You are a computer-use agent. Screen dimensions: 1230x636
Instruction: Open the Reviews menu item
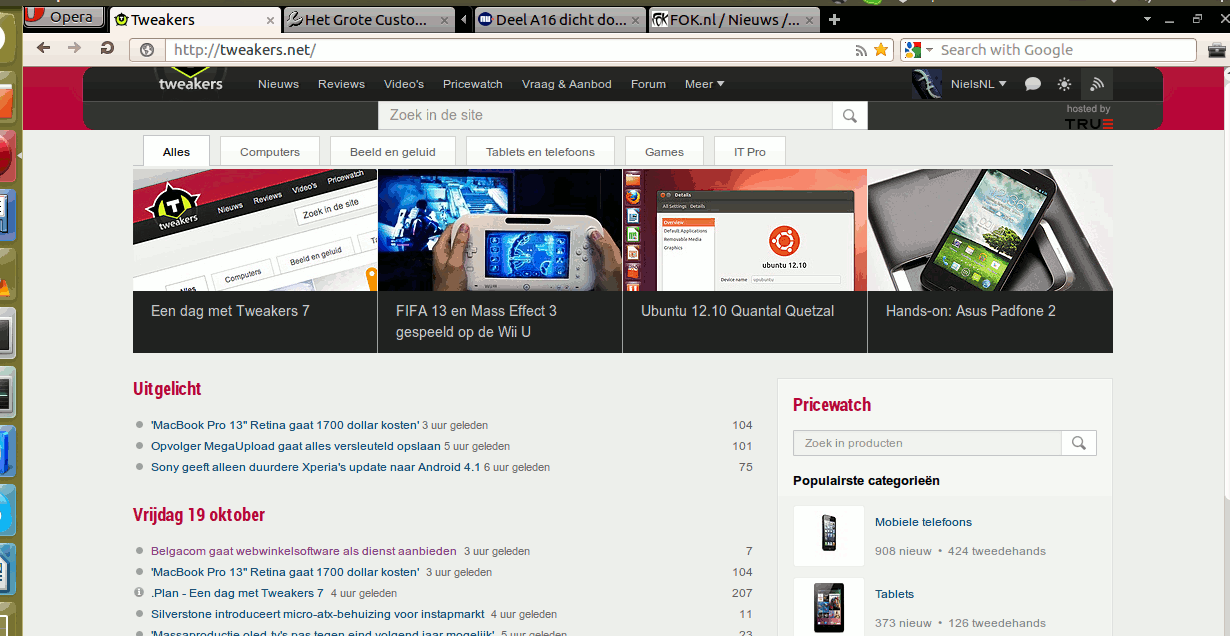pos(341,84)
